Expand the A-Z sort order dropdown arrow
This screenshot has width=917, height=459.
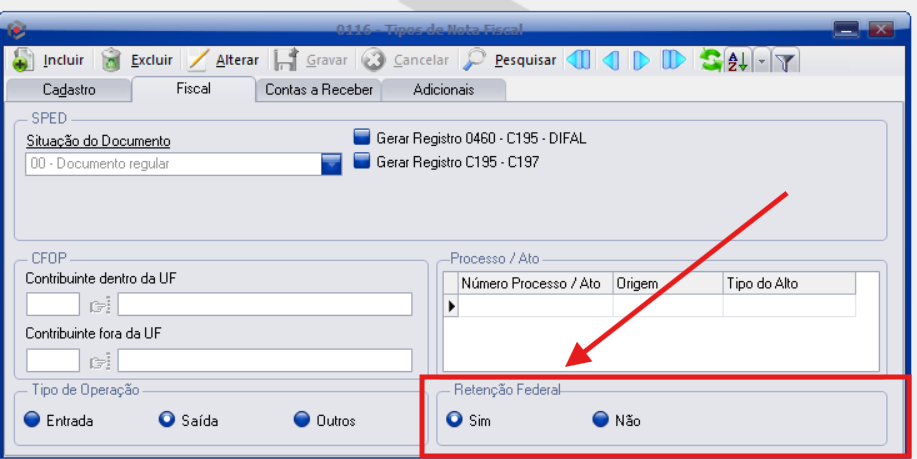click(x=761, y=61)
